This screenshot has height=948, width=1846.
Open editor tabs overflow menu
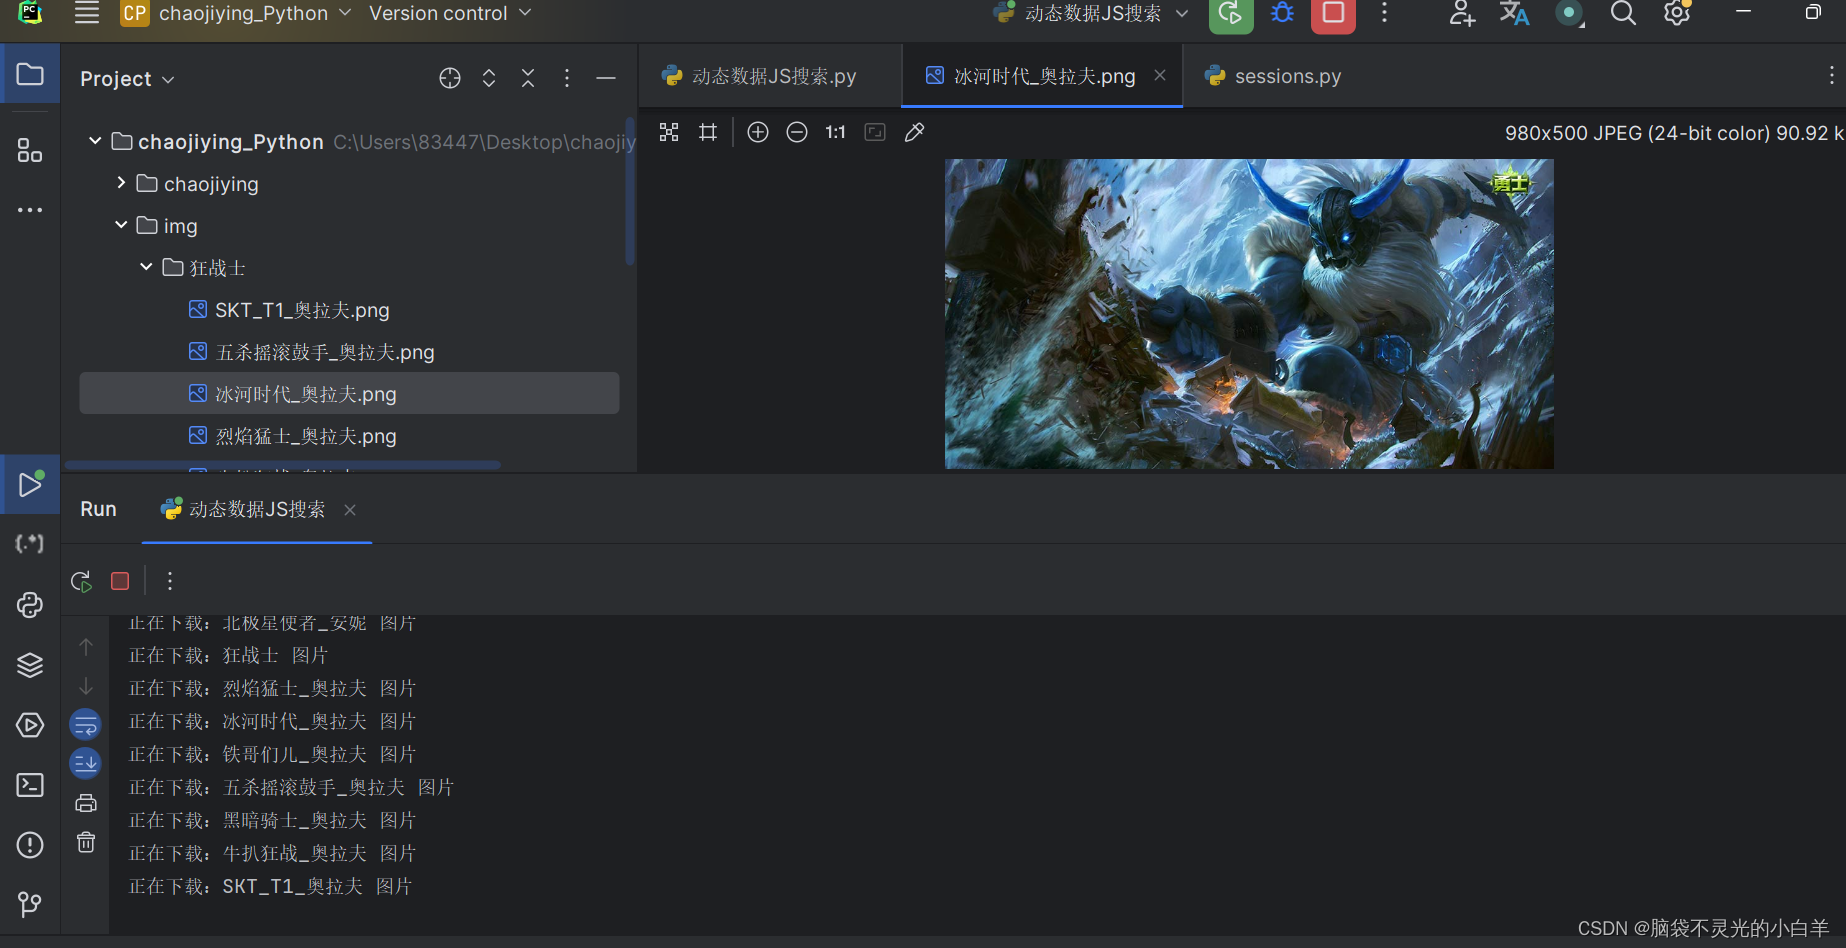(1831, 75)
